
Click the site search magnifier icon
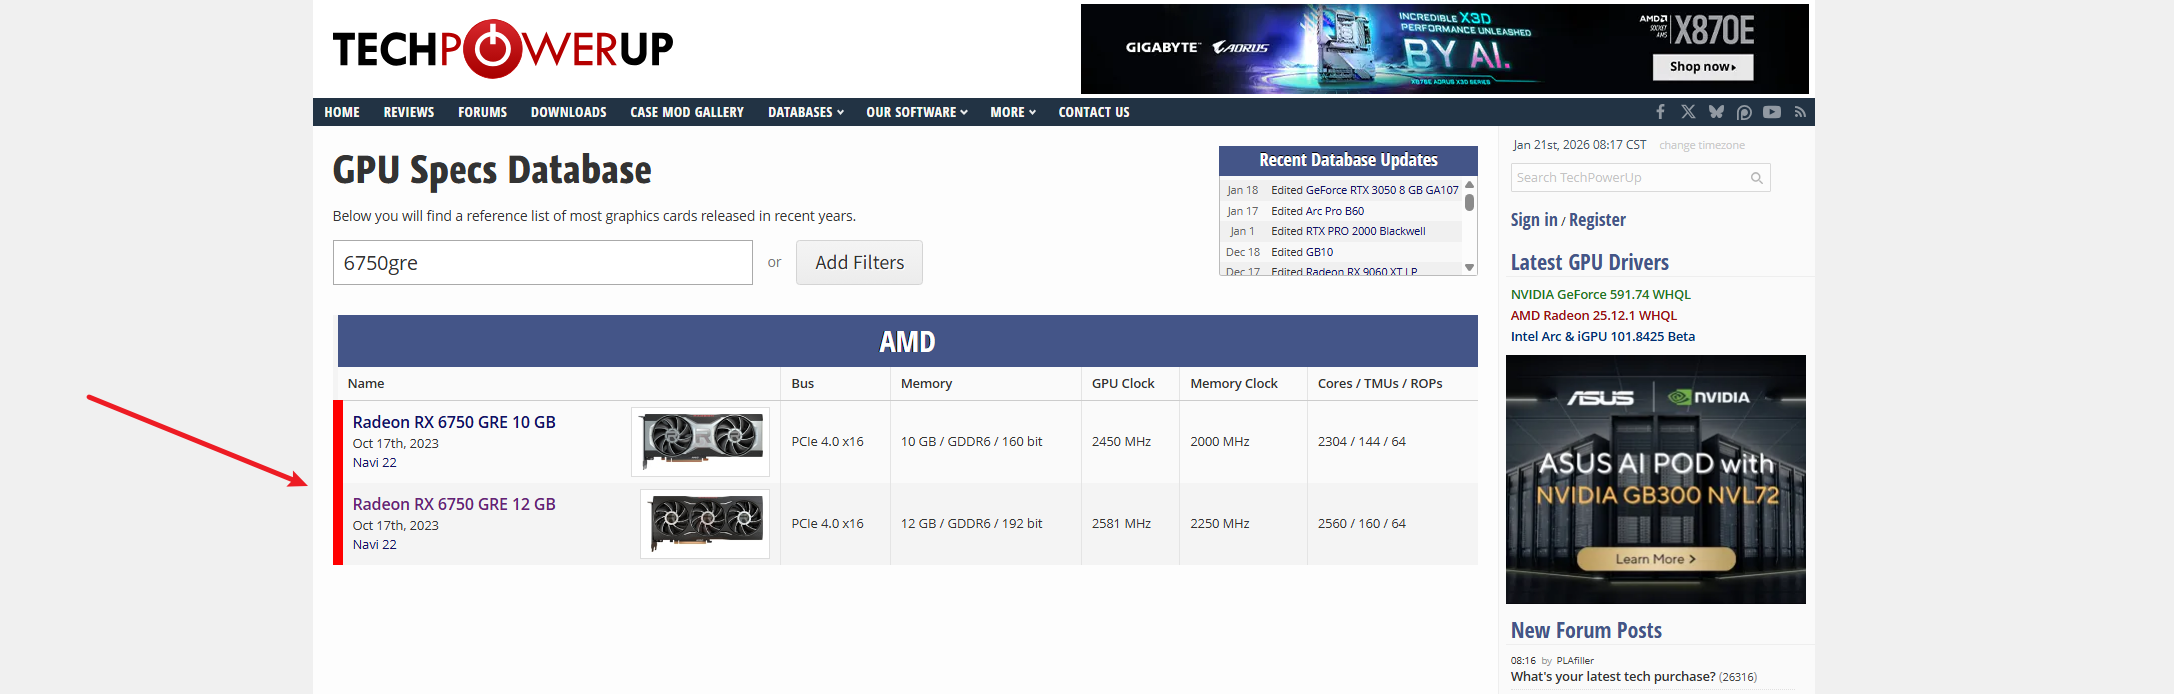pos(1756,178)
